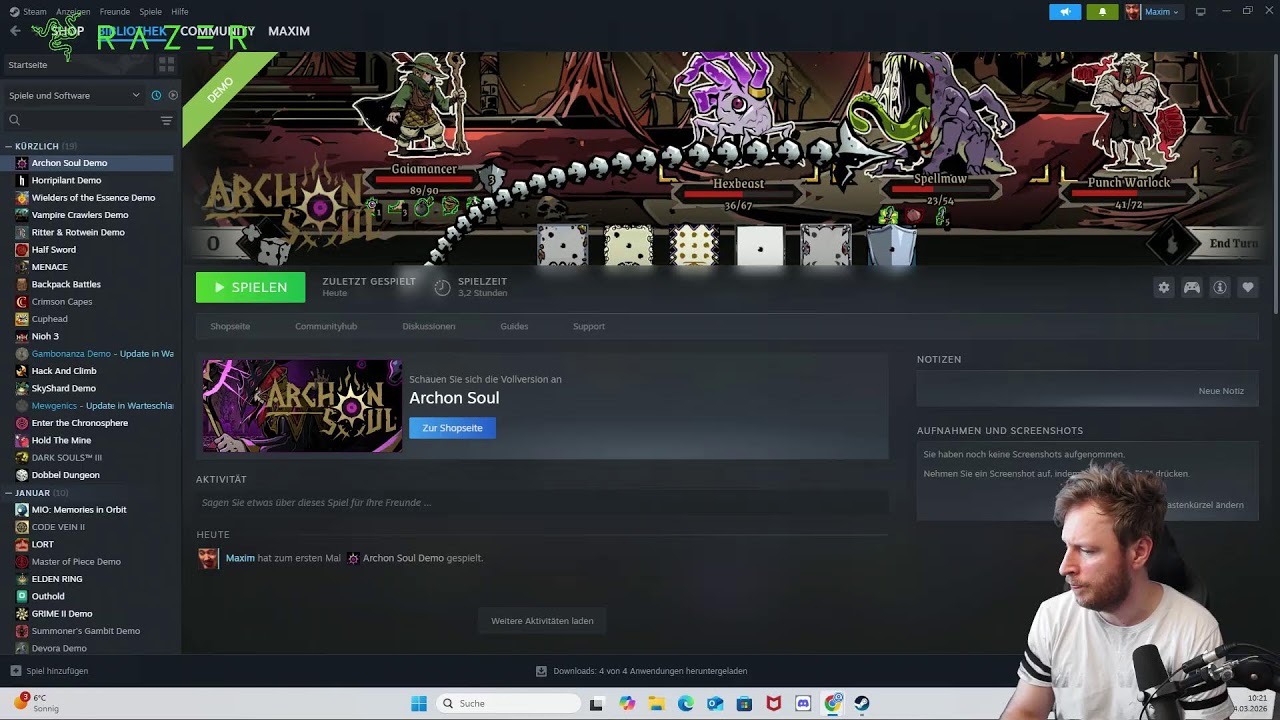Show game info icon

point(1220,287)
